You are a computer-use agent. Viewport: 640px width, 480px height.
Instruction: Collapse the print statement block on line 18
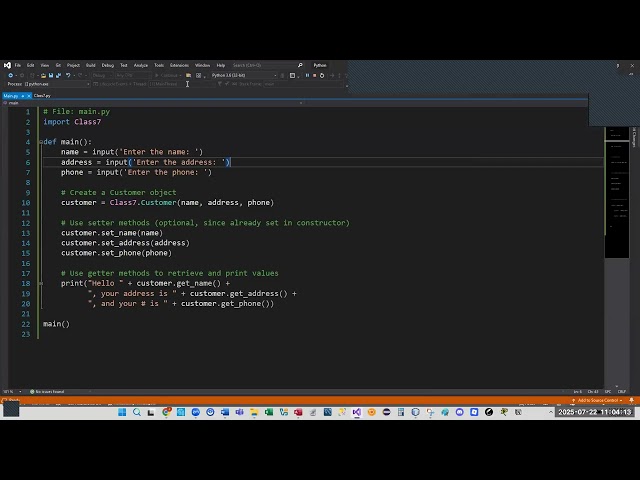pyautogui.click(x=41, y=283)
